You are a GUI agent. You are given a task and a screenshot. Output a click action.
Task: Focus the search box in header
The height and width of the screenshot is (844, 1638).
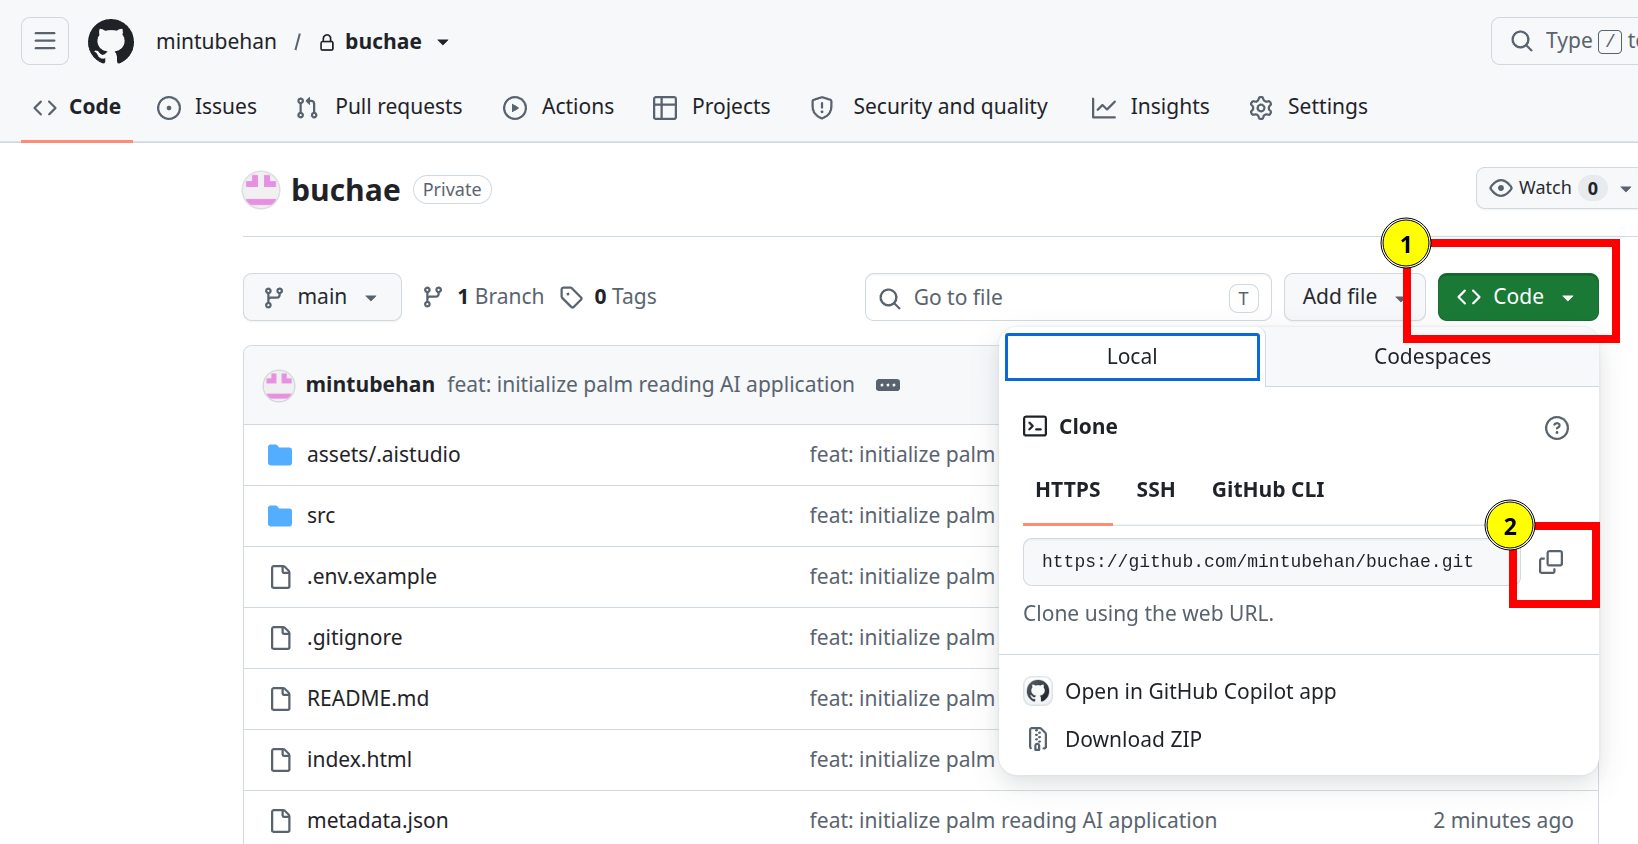[1565, 41]
